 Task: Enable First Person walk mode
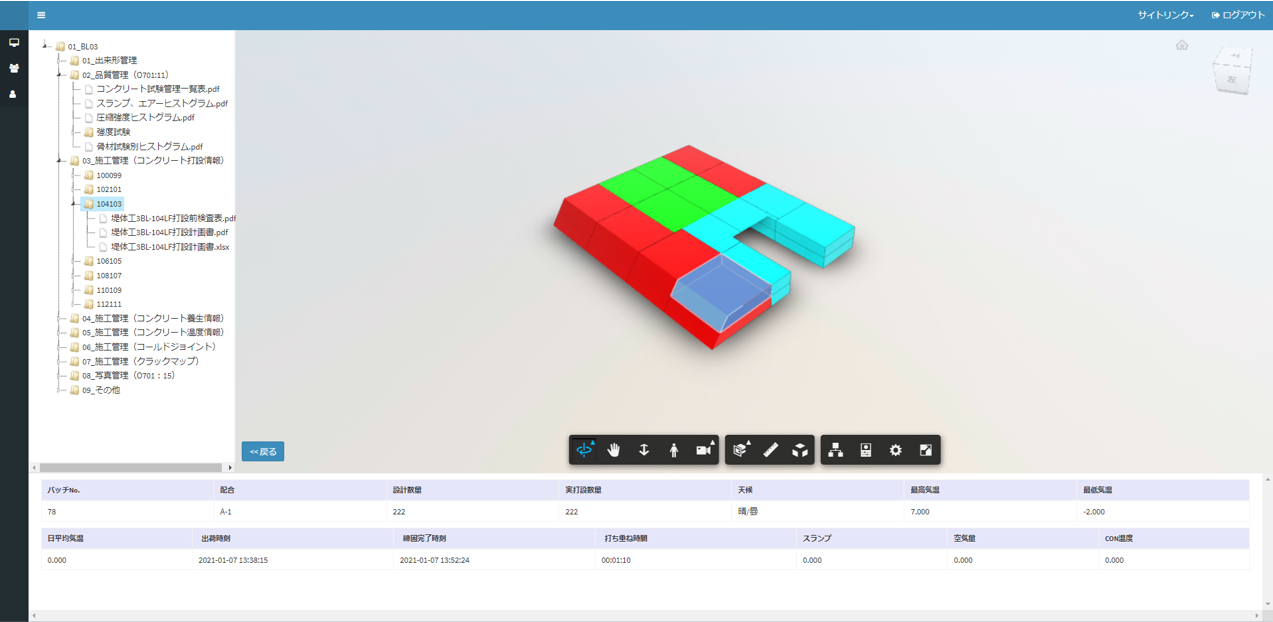tap(674, 450)
